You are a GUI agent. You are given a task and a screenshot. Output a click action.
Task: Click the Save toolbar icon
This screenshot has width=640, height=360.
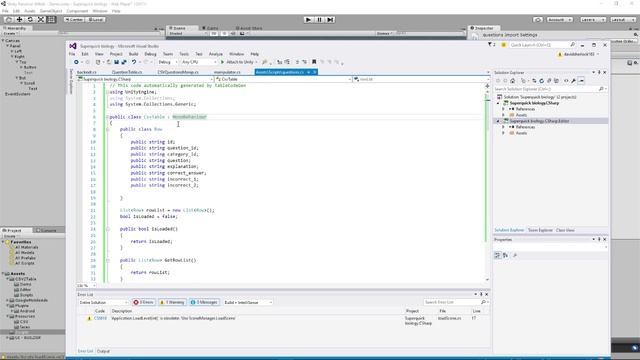pyautogui.click(x=116, y=62)
